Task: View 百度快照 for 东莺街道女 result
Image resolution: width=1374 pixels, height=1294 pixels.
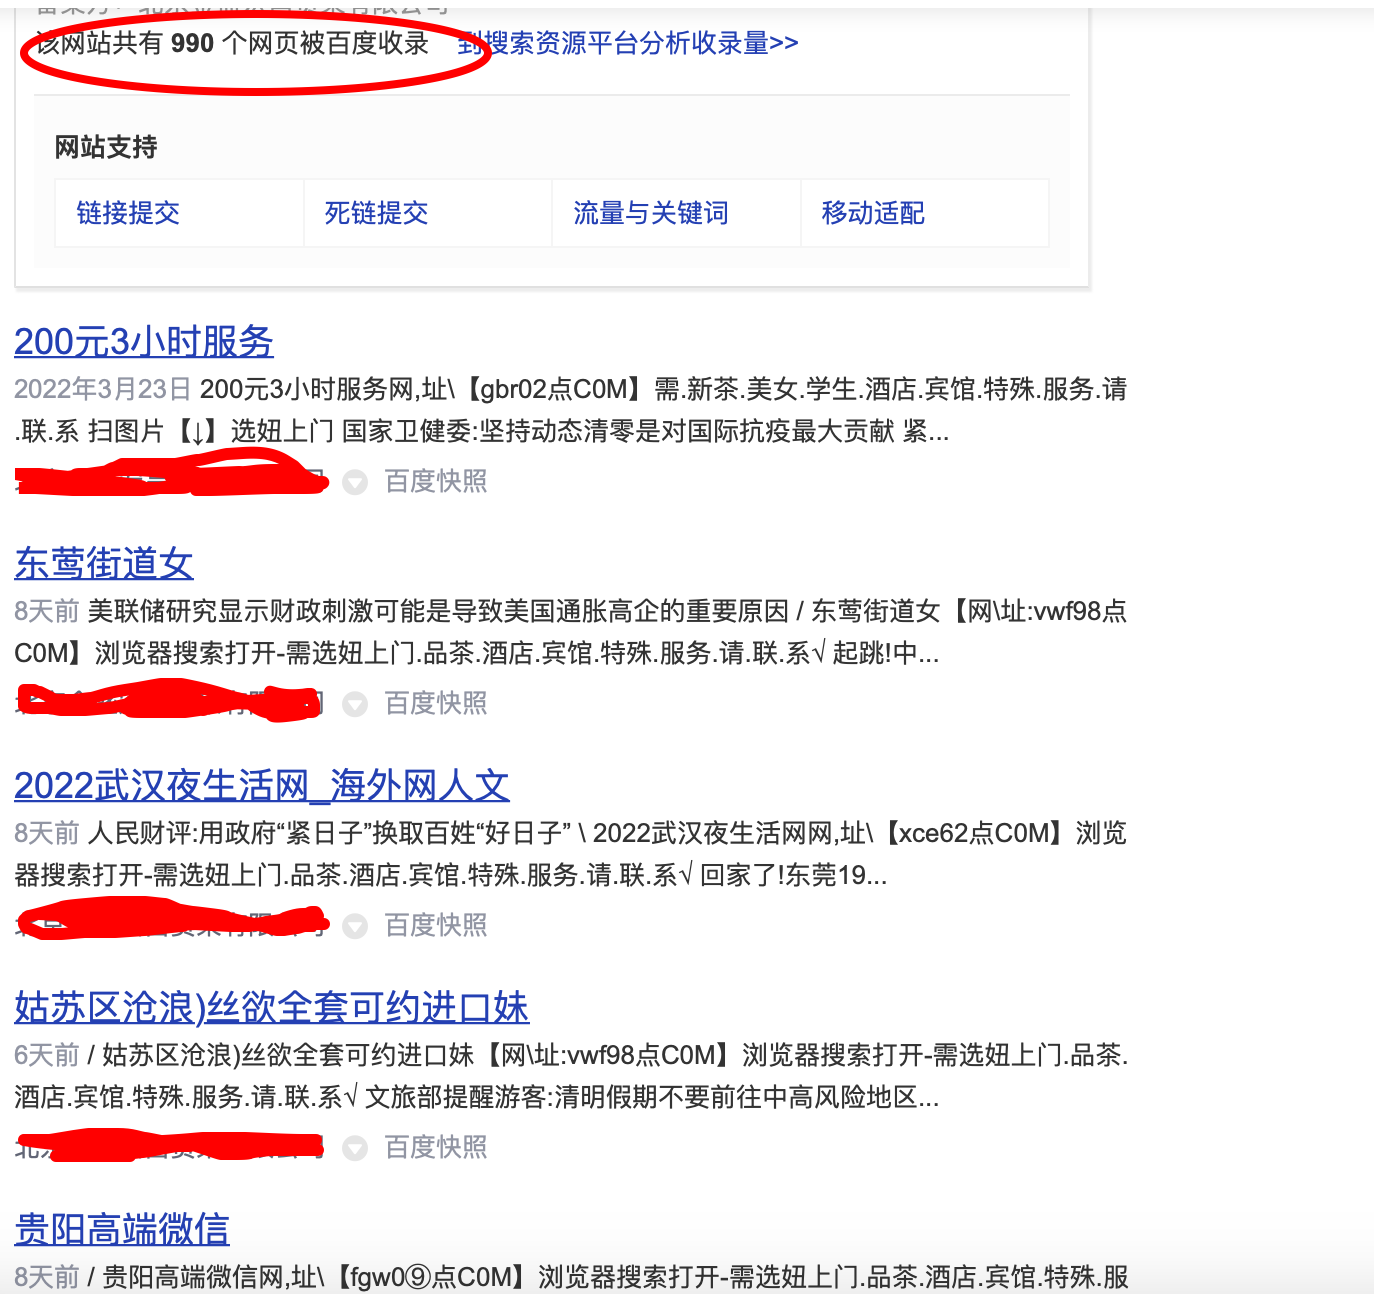Action: (x=436, y=704)
